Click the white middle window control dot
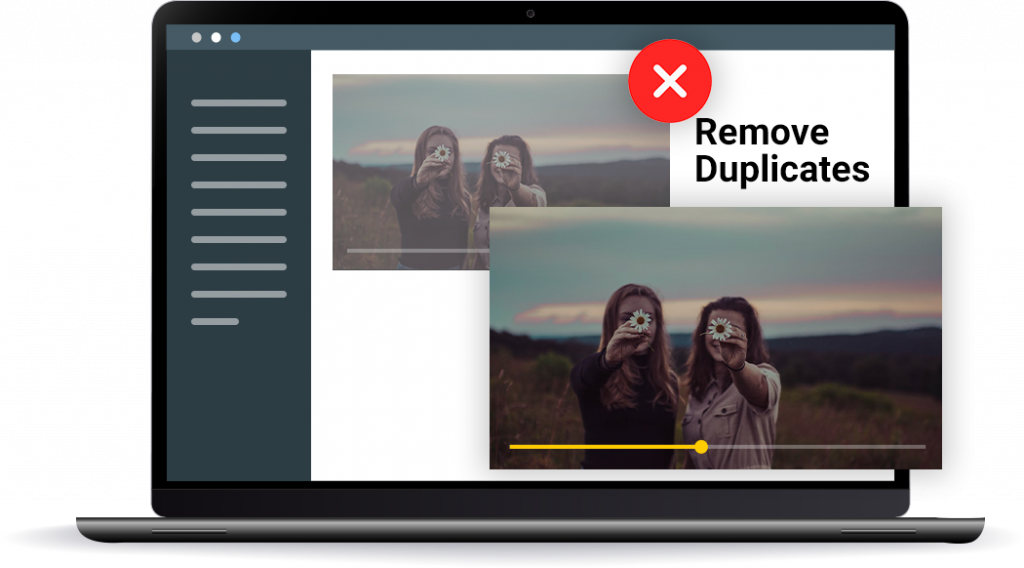This screenshot has height=568, width=1024. click(x=216, y=37)
